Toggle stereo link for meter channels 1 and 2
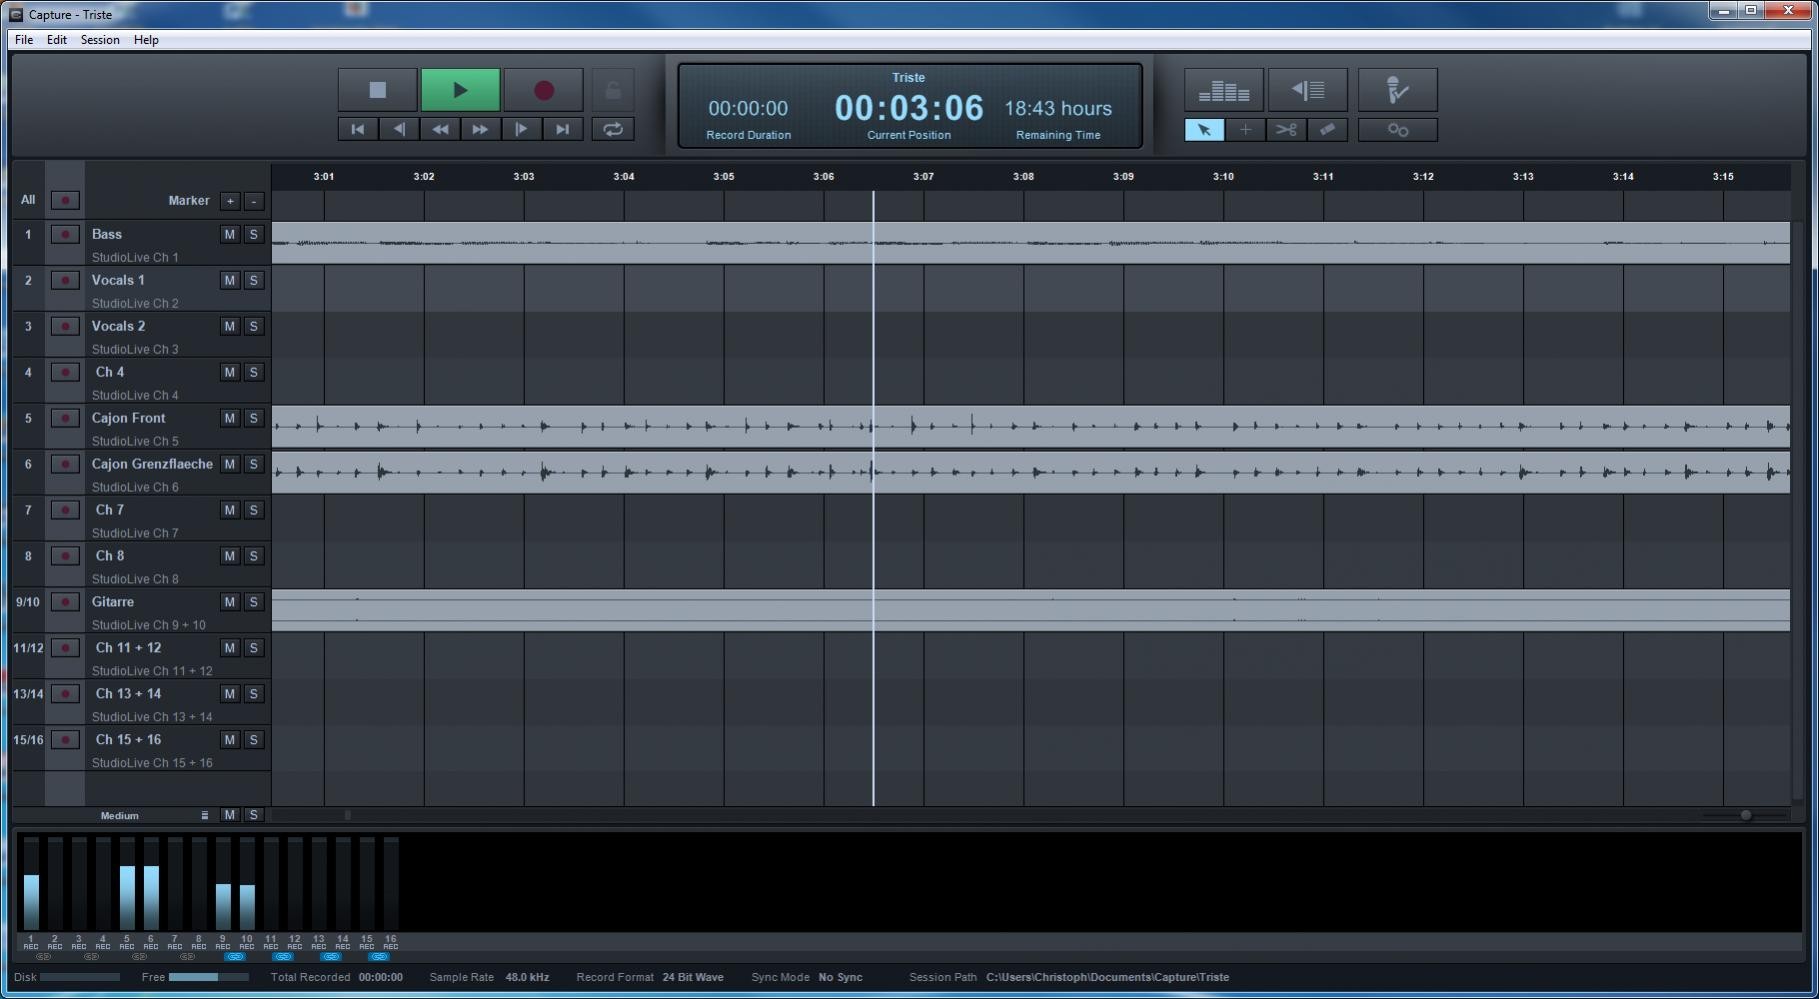1819x999 pixels. (43, 957)
